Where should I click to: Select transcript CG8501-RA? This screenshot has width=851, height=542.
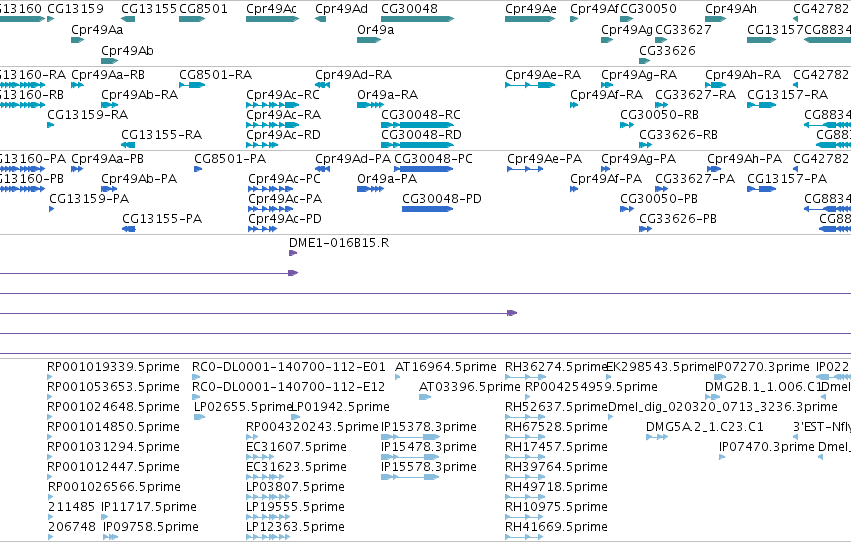pos(192,85)
